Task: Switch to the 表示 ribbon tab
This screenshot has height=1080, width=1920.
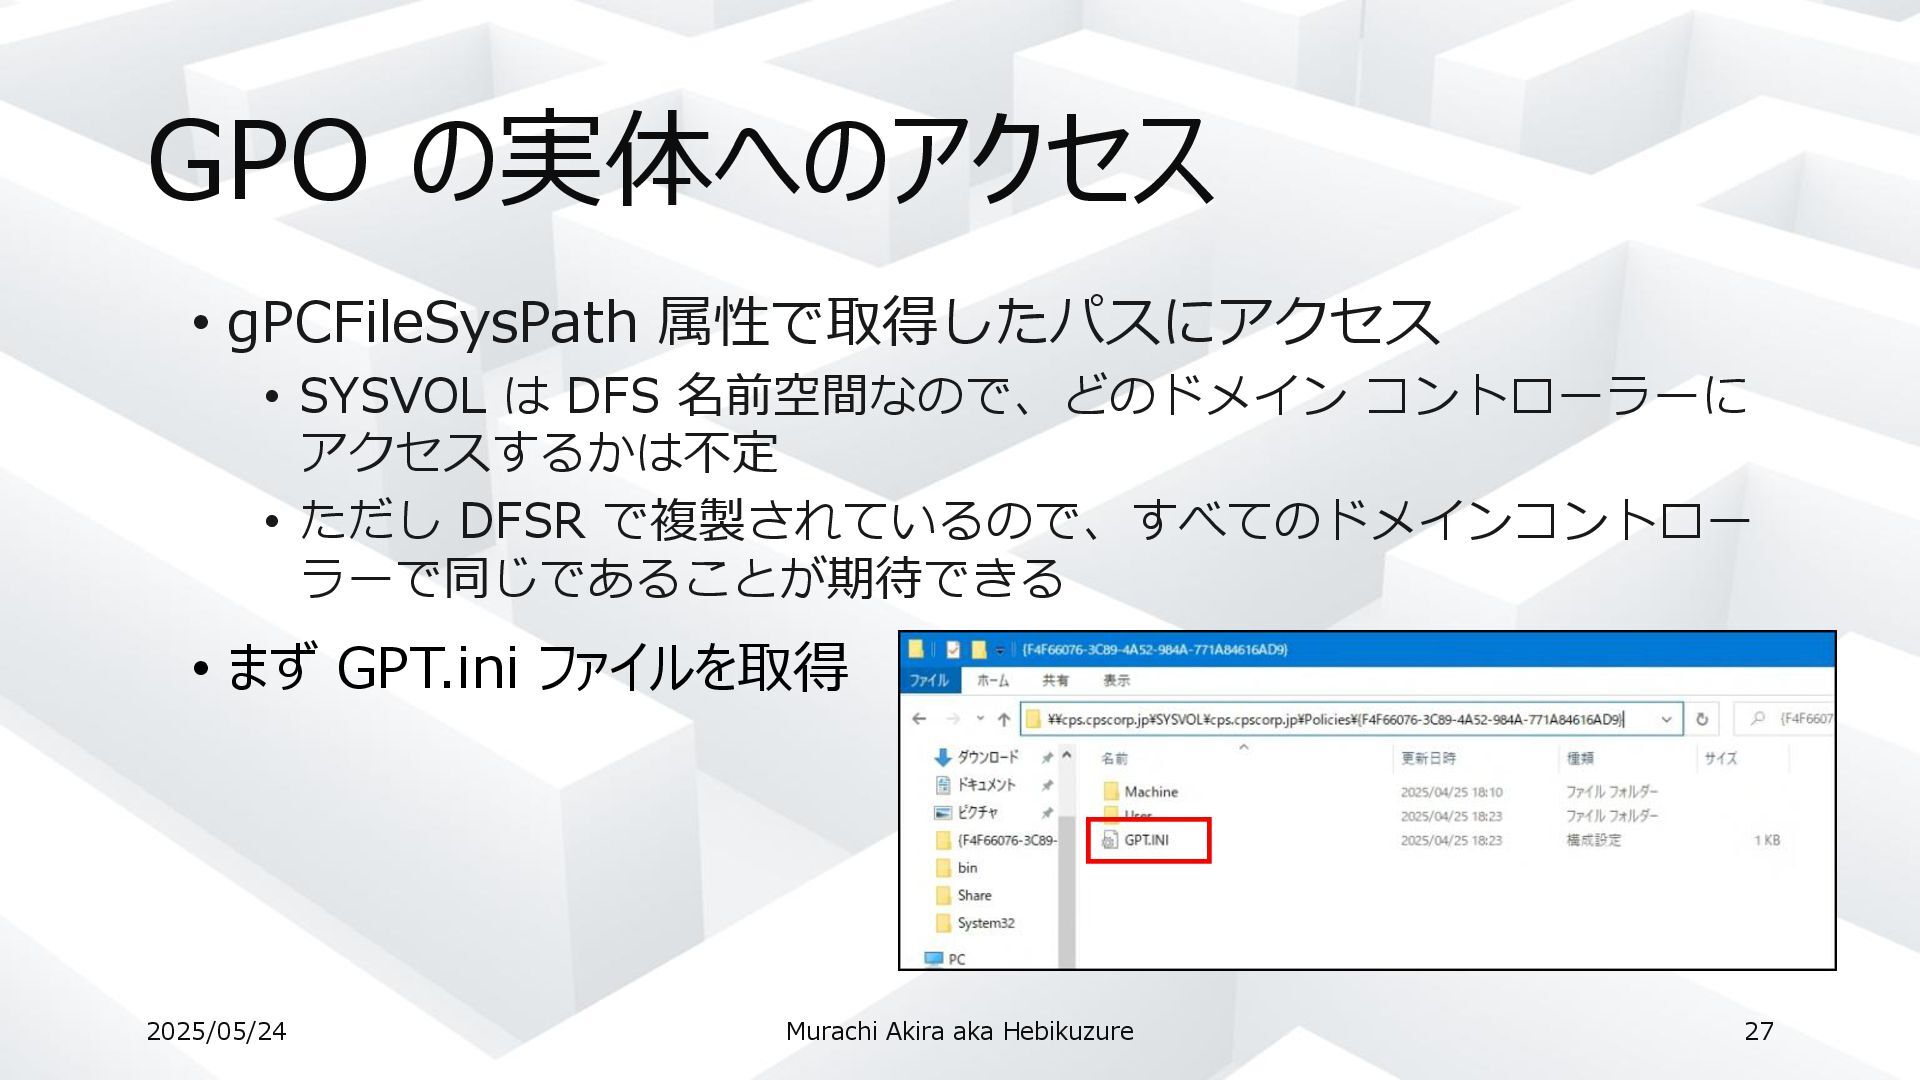Action: coord(1116,681)
